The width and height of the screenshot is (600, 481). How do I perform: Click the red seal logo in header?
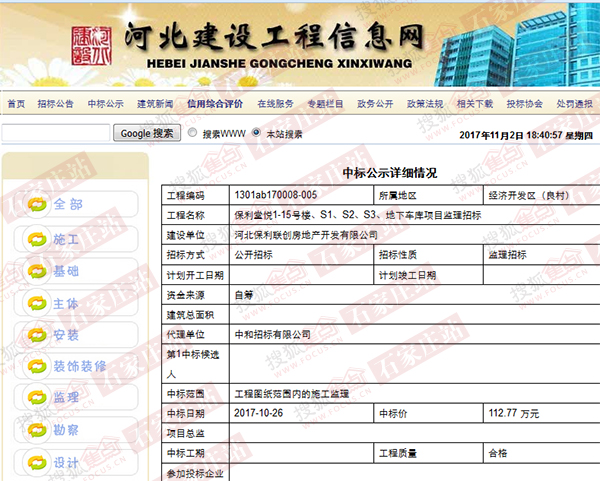pyautogui.click(x=91, y=46)
